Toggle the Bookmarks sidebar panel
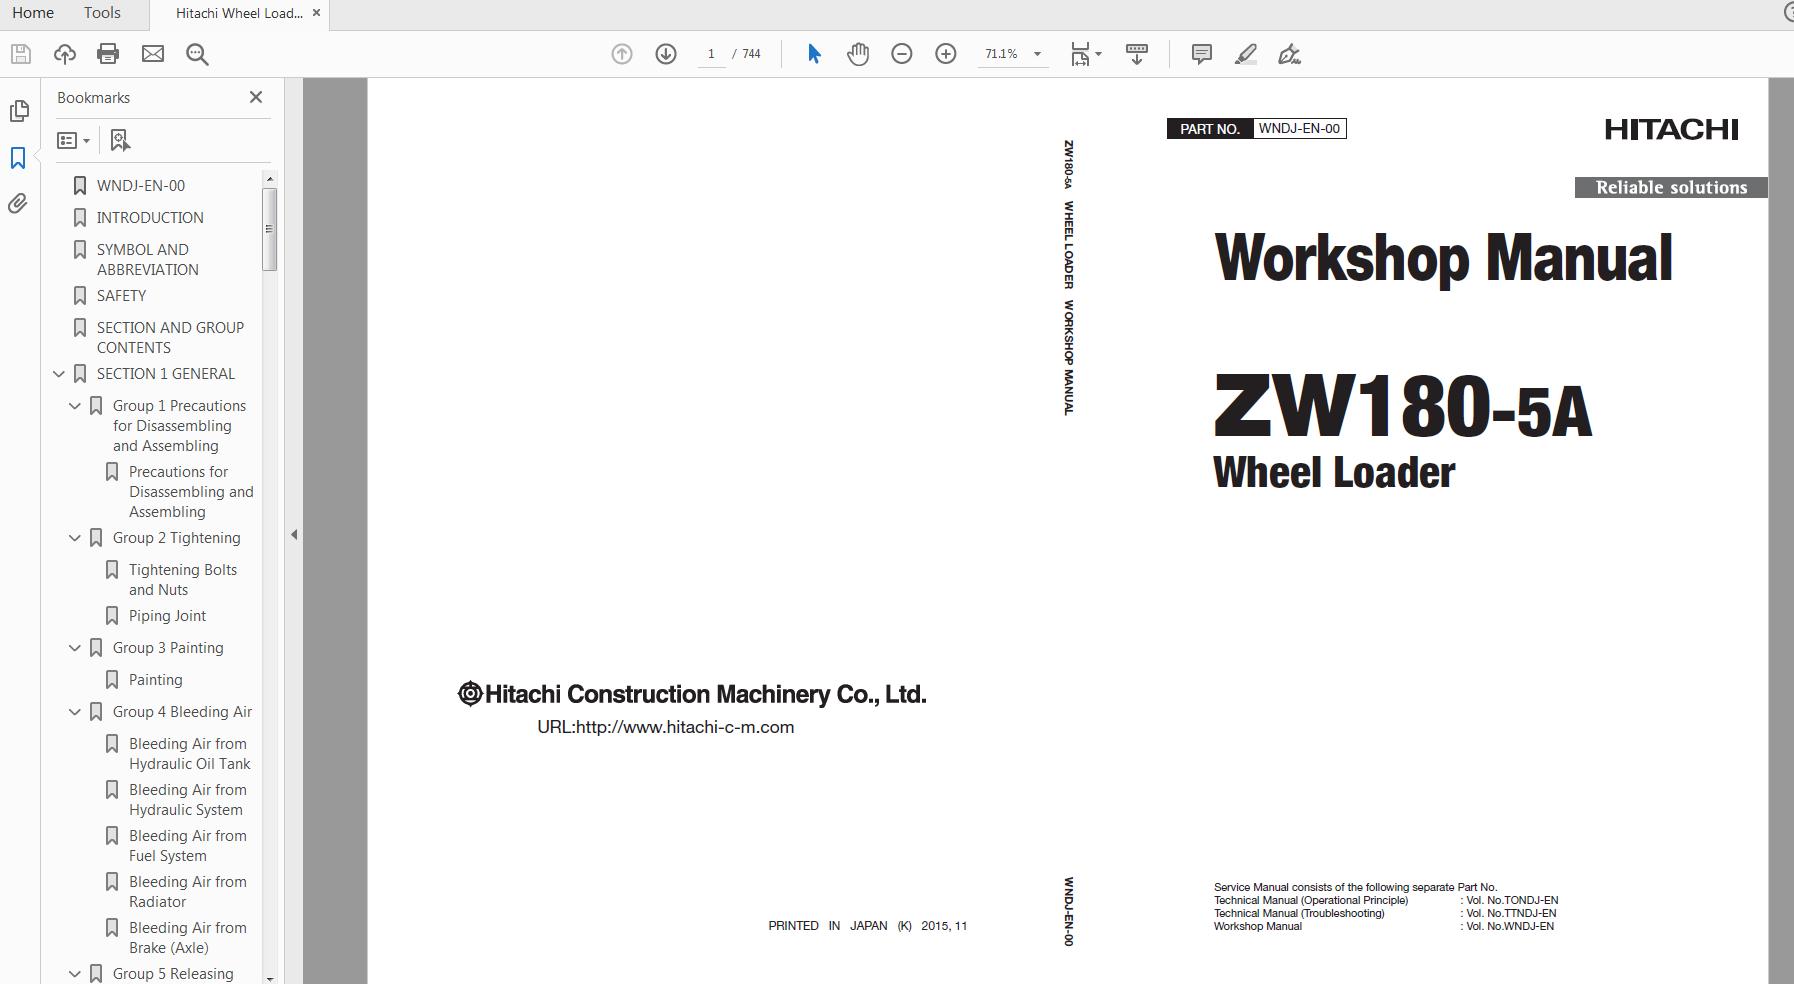 coord(18,157)
